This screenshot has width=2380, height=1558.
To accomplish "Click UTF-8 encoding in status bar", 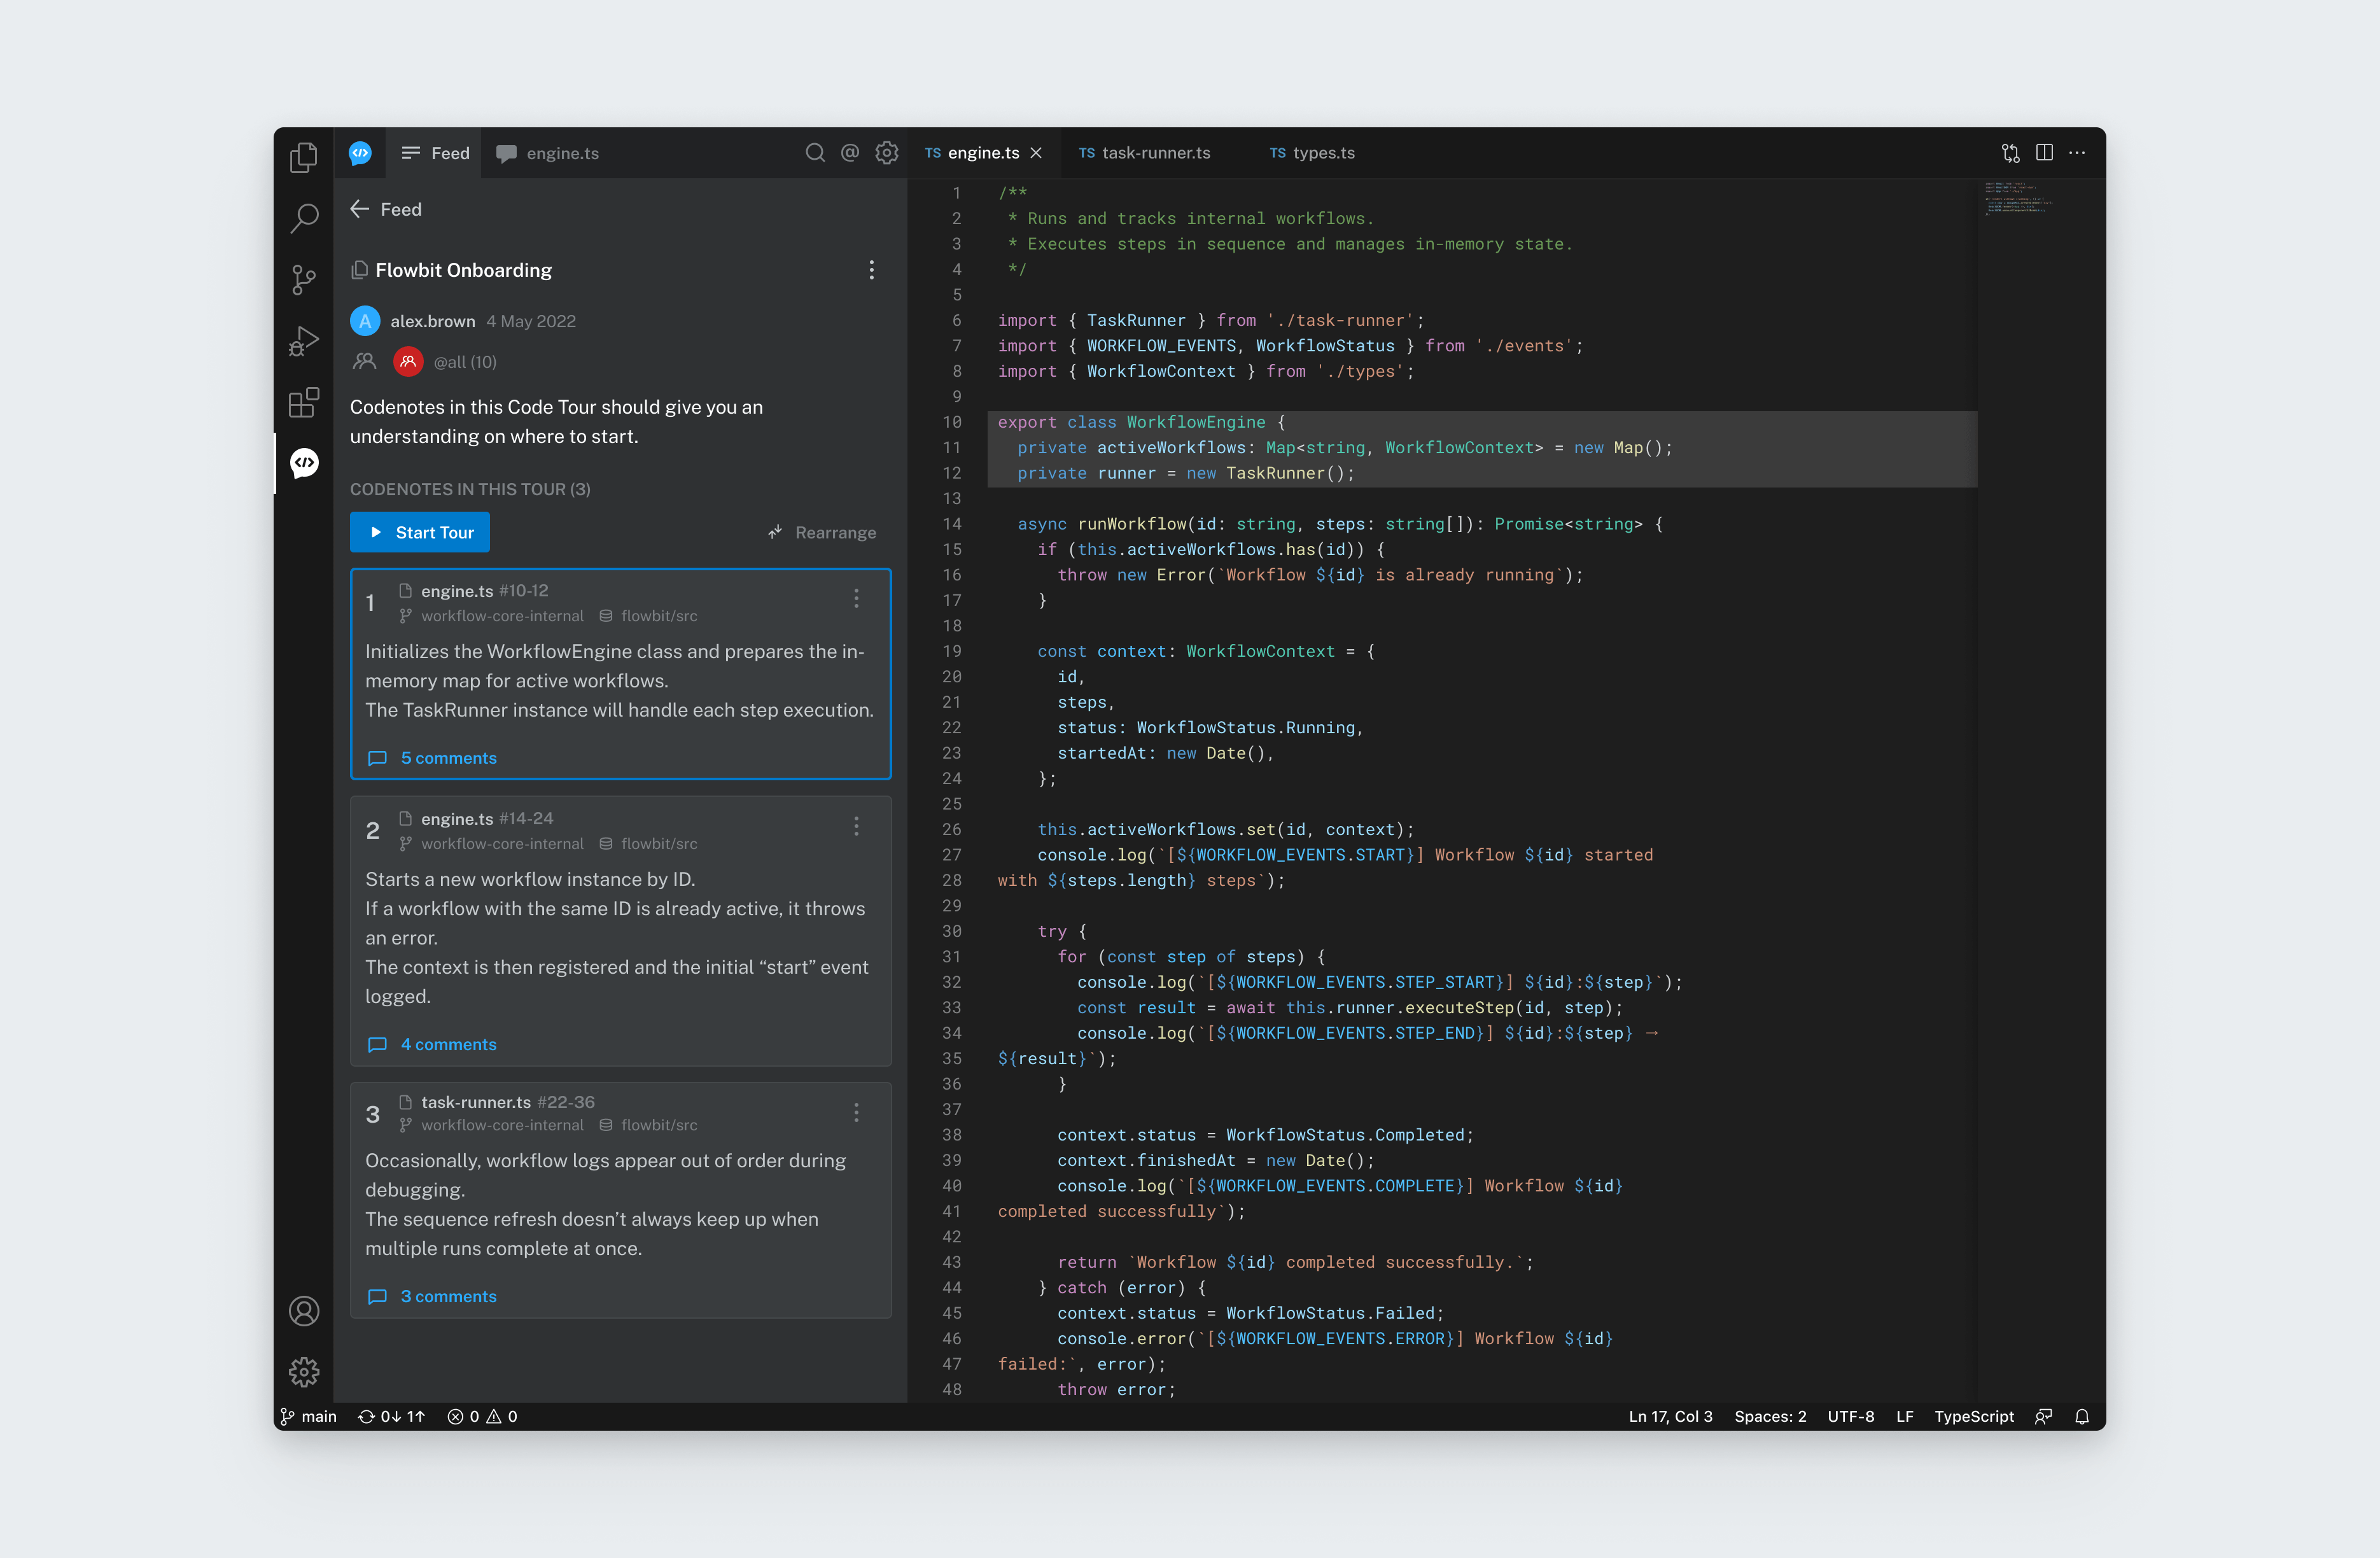I will click(x=1851, y=1416).
